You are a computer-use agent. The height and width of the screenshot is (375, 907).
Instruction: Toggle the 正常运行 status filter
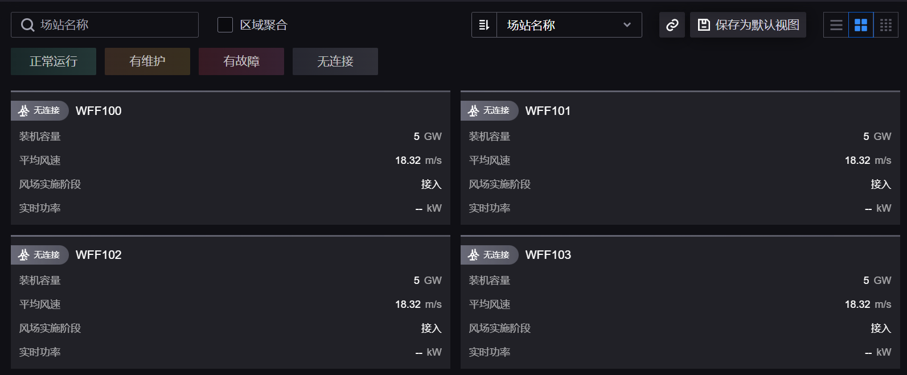click(53, 61)
